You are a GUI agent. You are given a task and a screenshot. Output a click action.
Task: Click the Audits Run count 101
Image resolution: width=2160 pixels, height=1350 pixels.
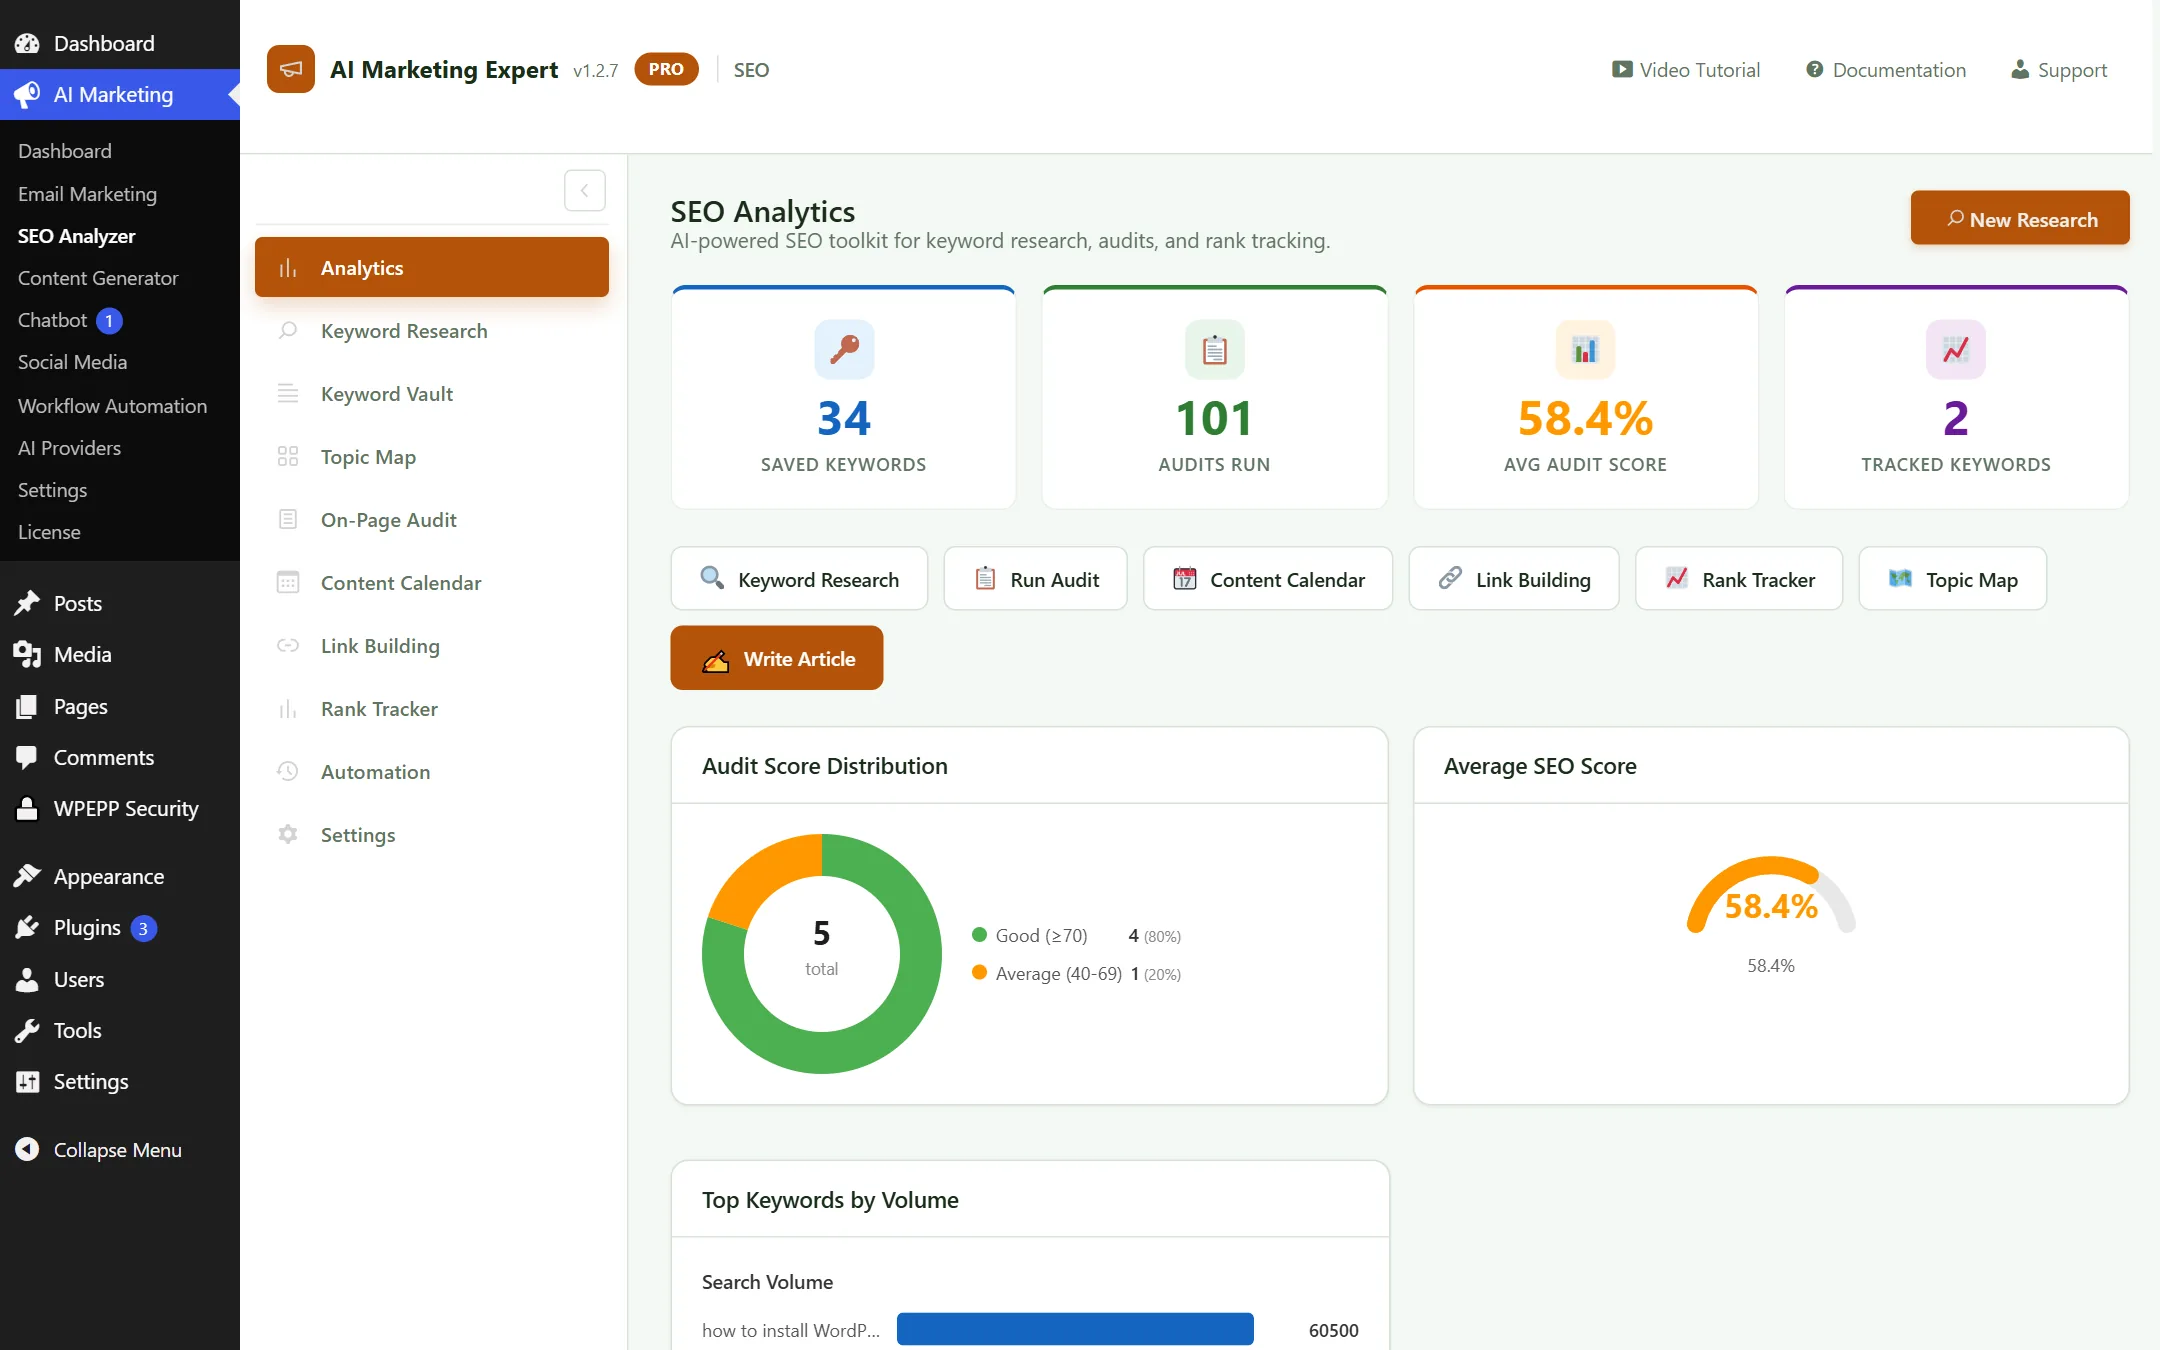tap(1214, 418)
